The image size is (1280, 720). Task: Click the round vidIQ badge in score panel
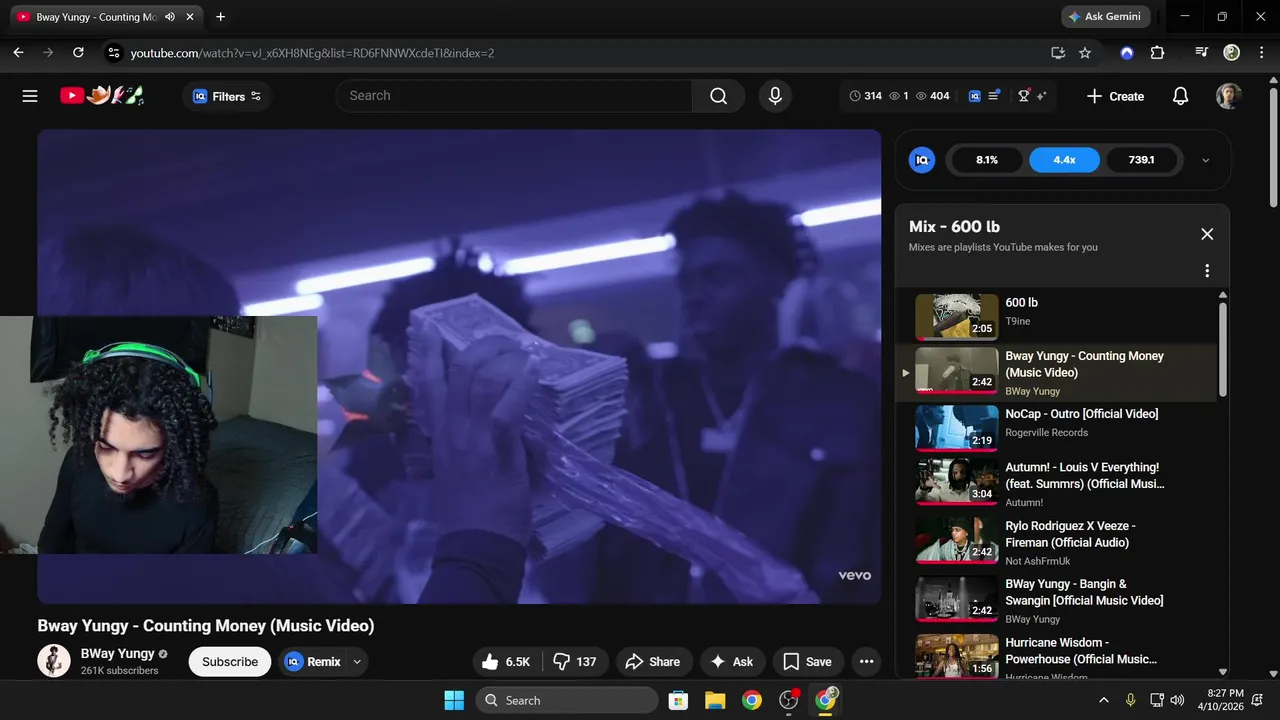(922, 160)
